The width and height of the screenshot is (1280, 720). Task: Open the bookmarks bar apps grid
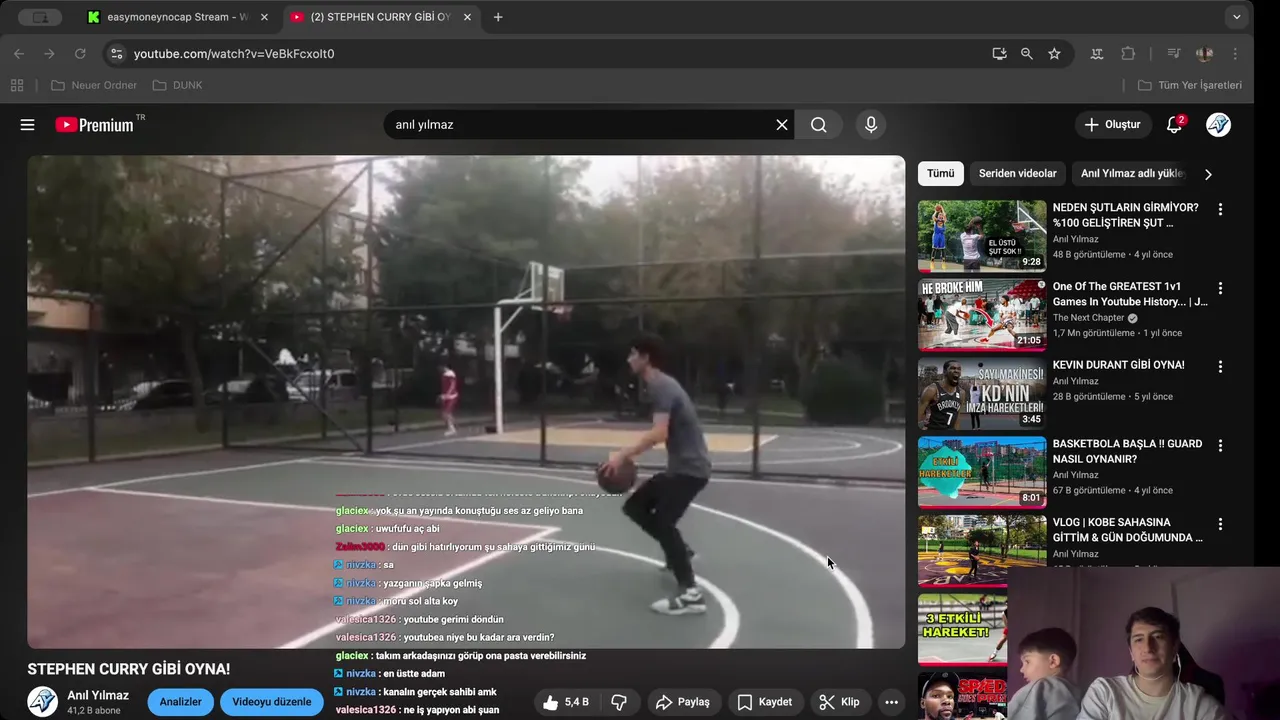click(17, 85)
